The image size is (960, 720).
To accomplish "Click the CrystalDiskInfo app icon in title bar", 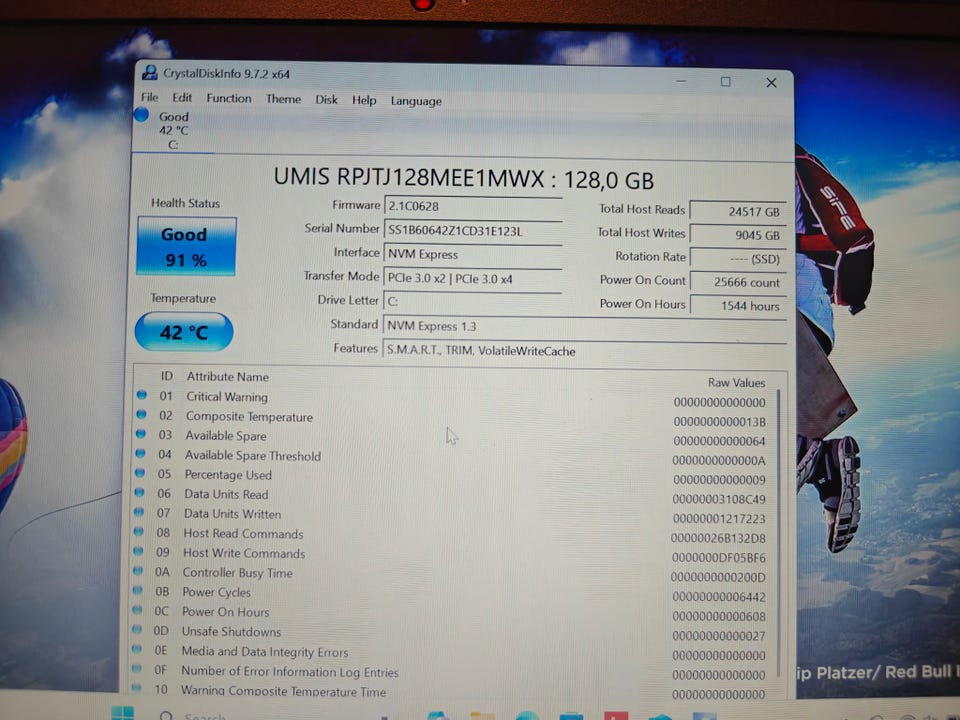I will point(150,73).
